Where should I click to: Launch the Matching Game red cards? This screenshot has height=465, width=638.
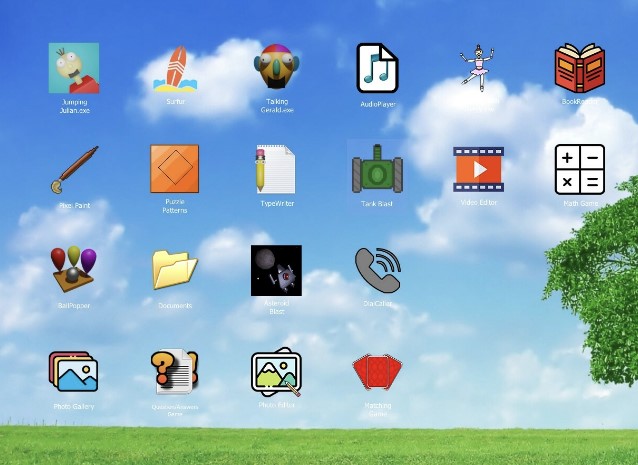pyautogui.click(x=377, y=372)
